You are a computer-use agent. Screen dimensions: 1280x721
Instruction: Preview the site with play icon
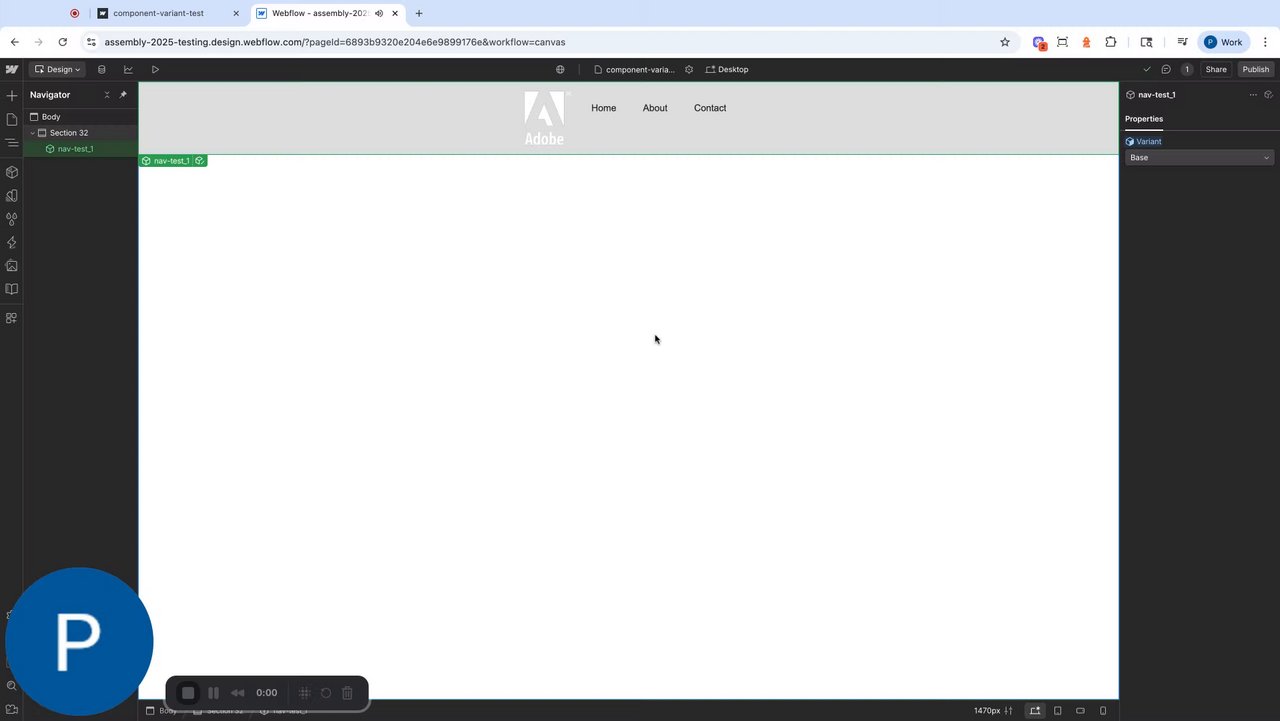(155, 70)
